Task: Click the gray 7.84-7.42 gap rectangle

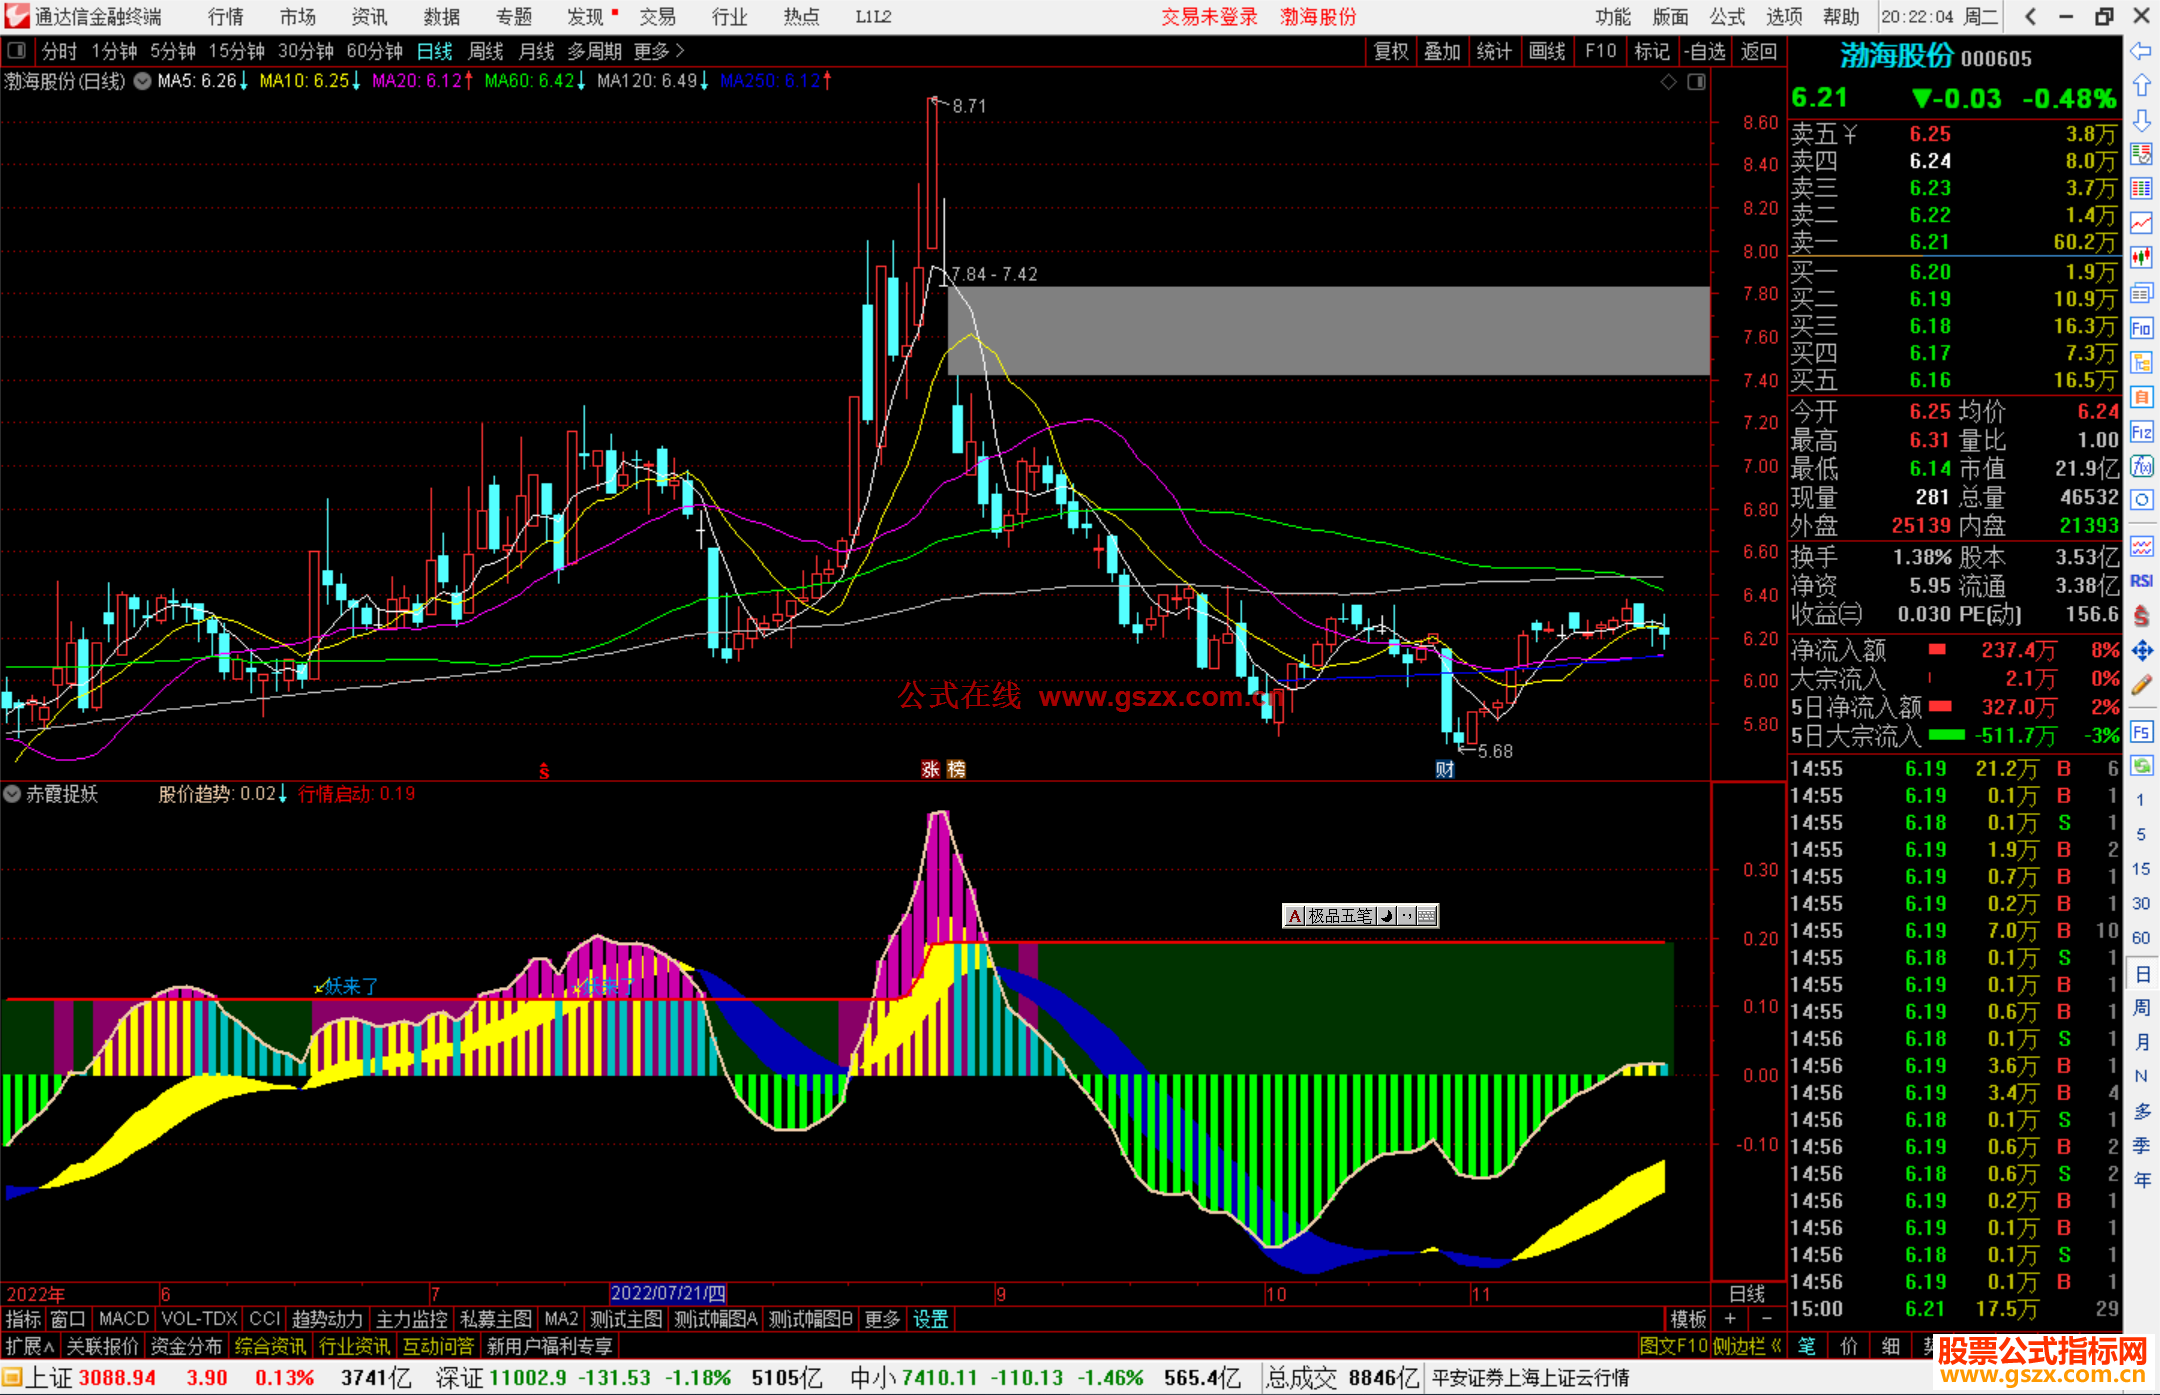Action: pyautogui.click(x=1328, y=331)
